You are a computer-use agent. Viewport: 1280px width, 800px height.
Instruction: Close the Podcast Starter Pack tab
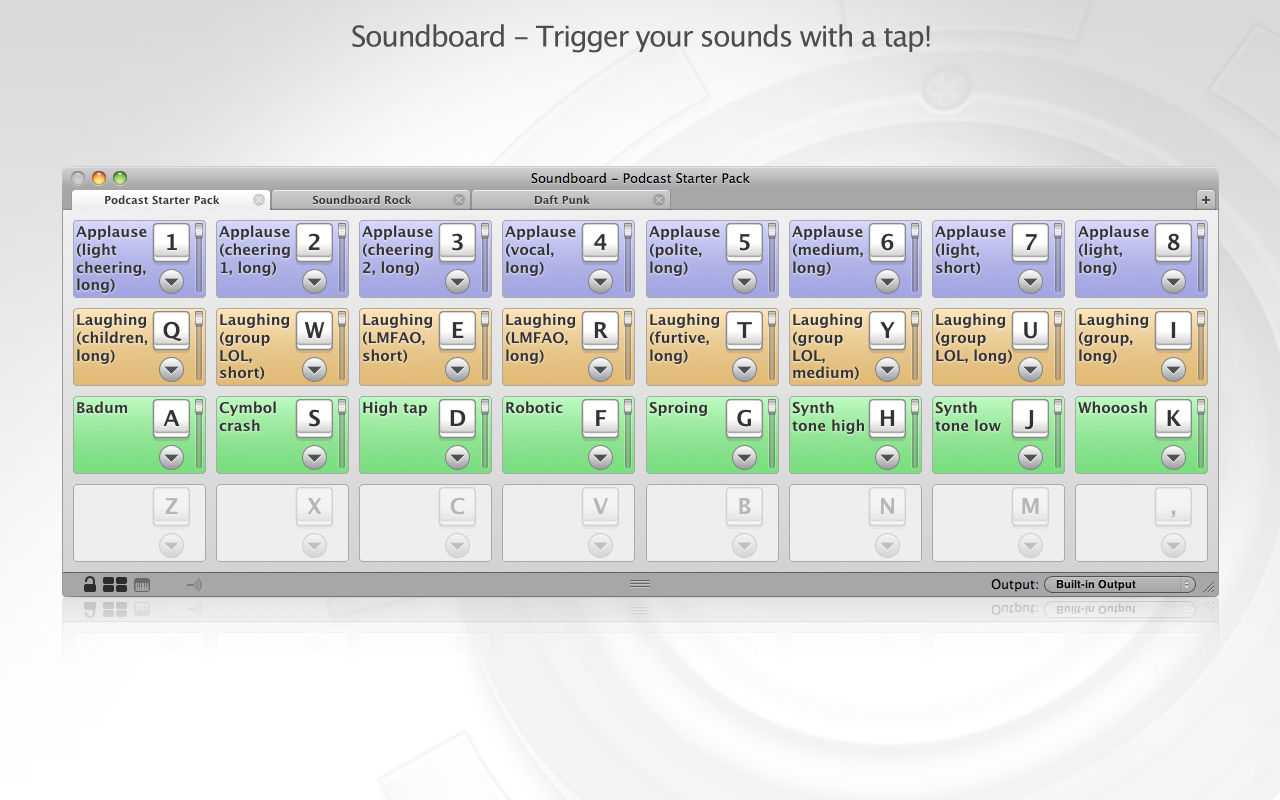point(259,200)
